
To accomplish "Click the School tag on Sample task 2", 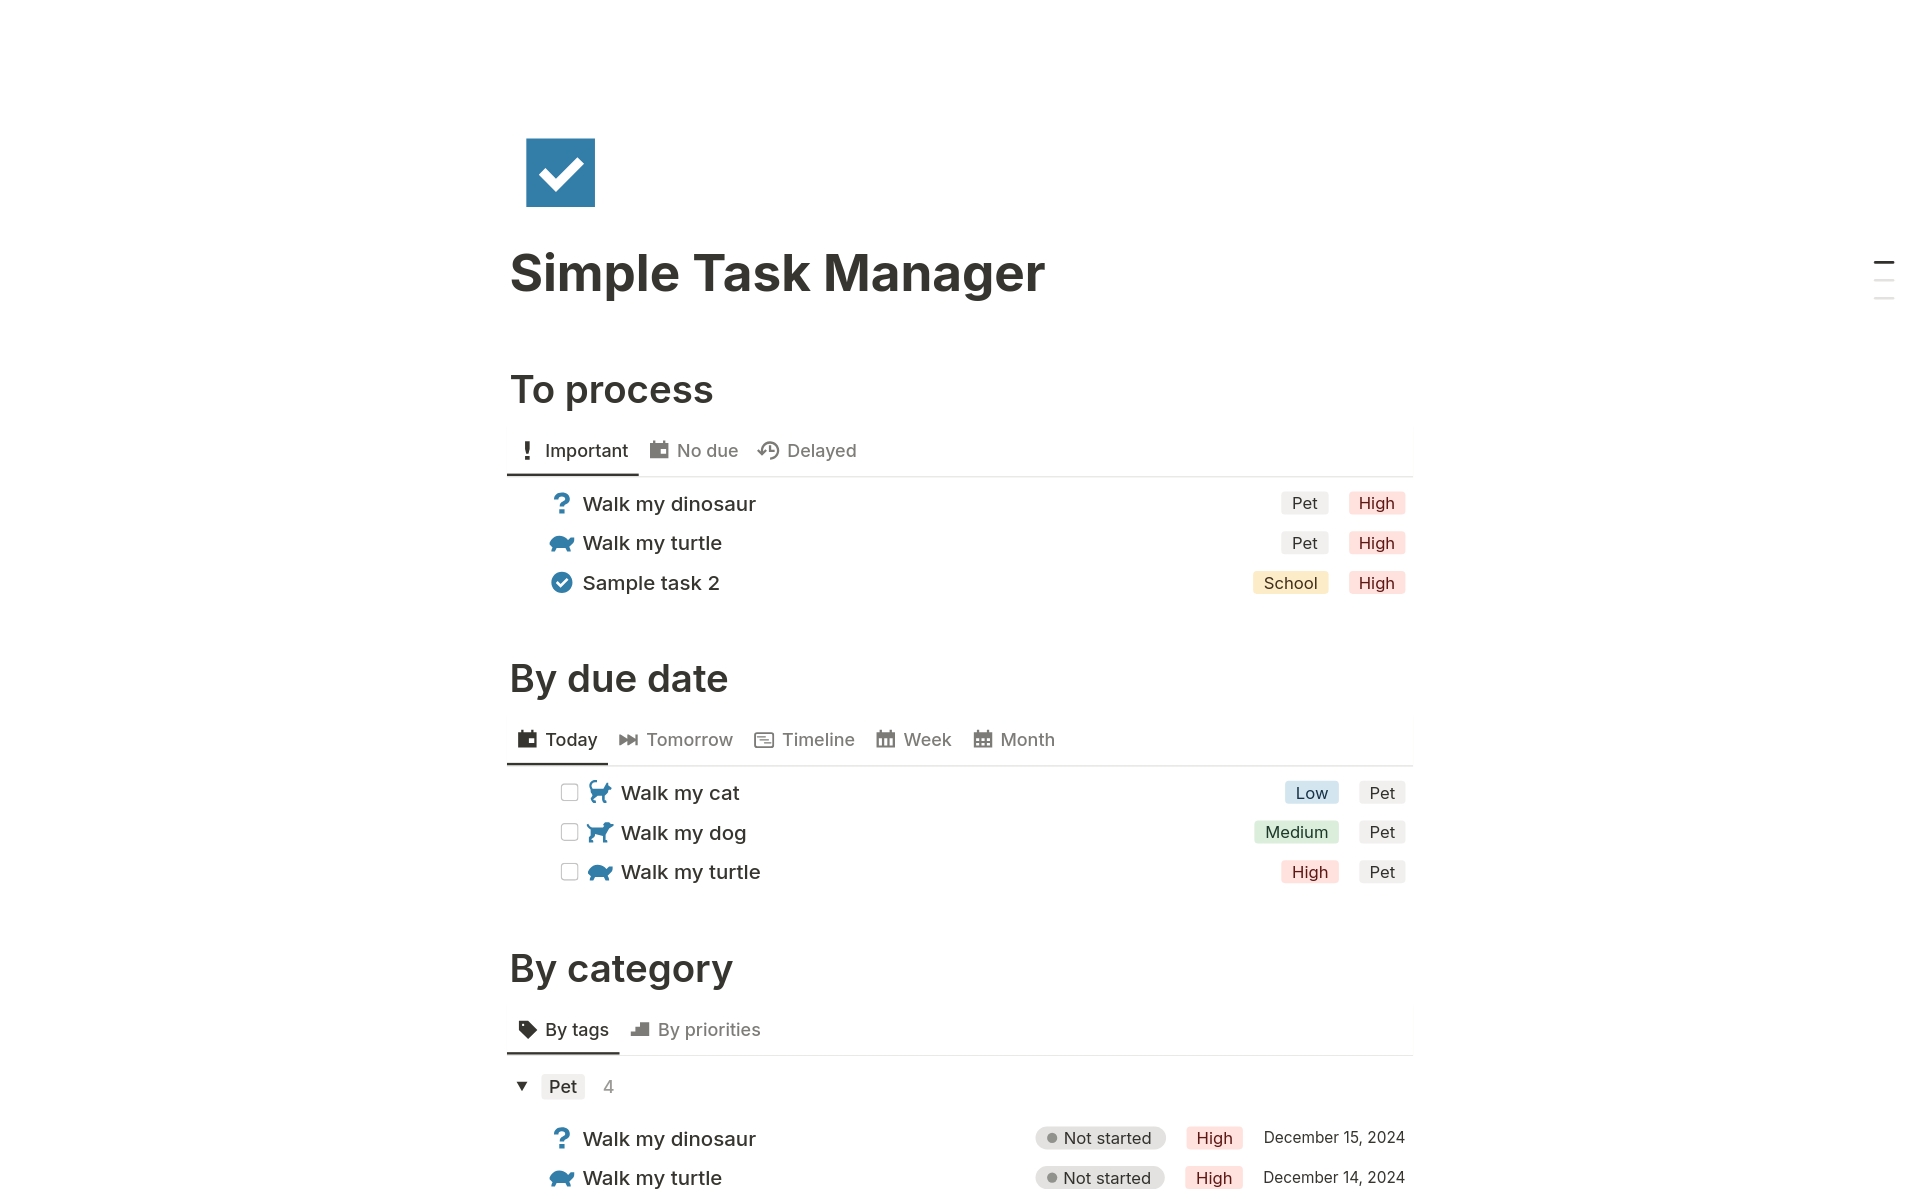I will pyautogui.click(x=1290, y=582).
